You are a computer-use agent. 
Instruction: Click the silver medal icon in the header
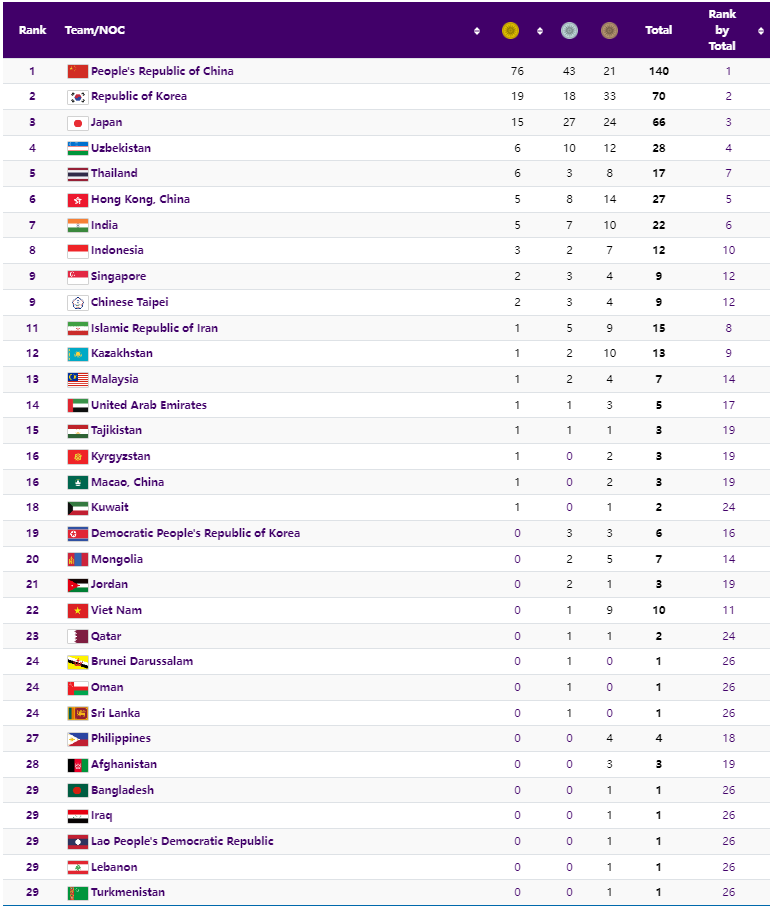point(570,31)
